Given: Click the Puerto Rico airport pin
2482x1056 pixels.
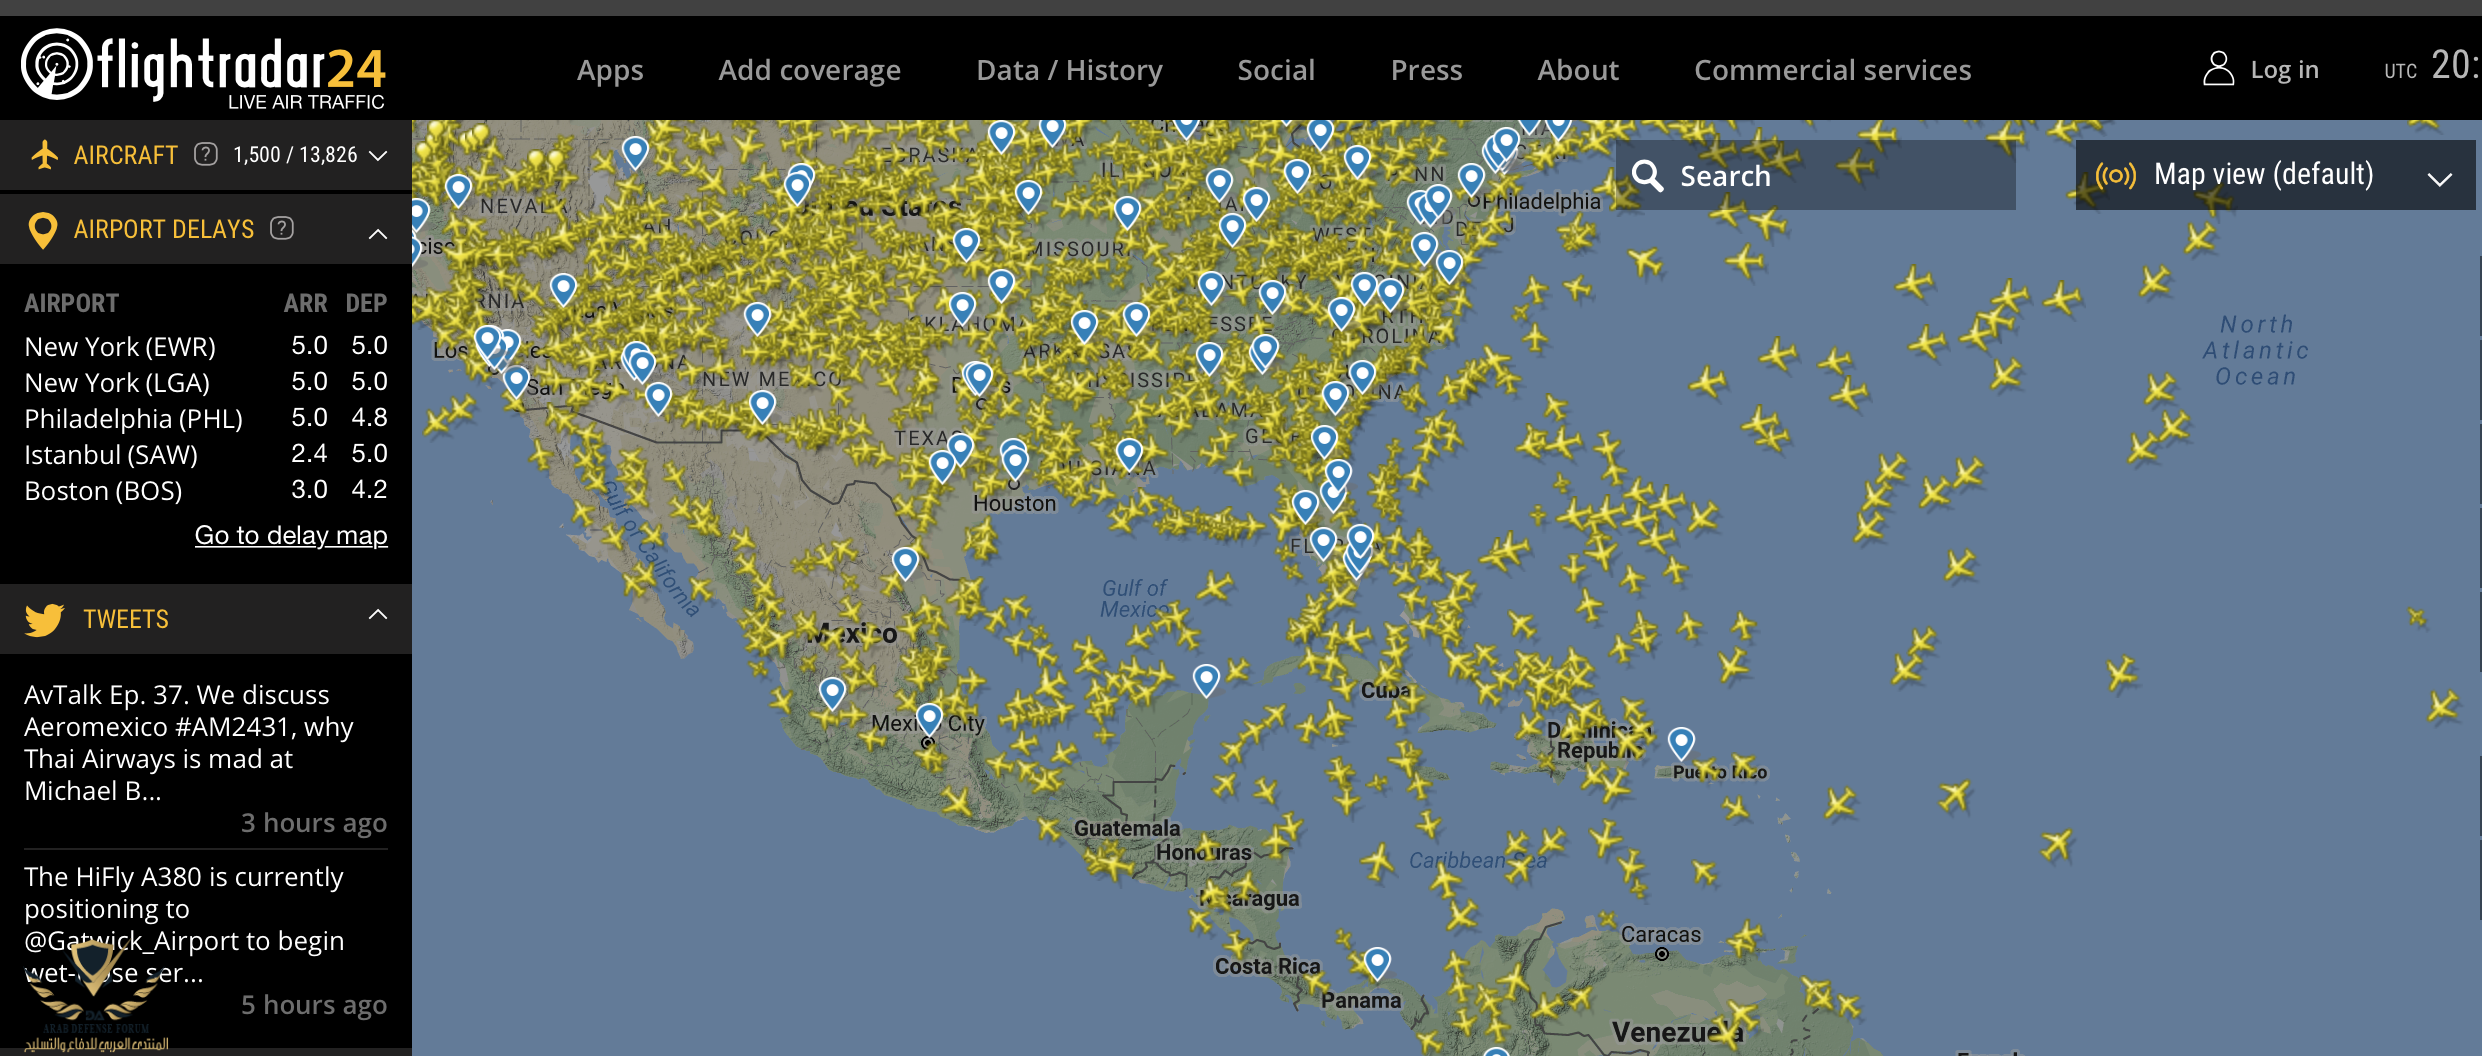Looking at the screenshot, I should pyautogui.click(x=1681, y=744).
